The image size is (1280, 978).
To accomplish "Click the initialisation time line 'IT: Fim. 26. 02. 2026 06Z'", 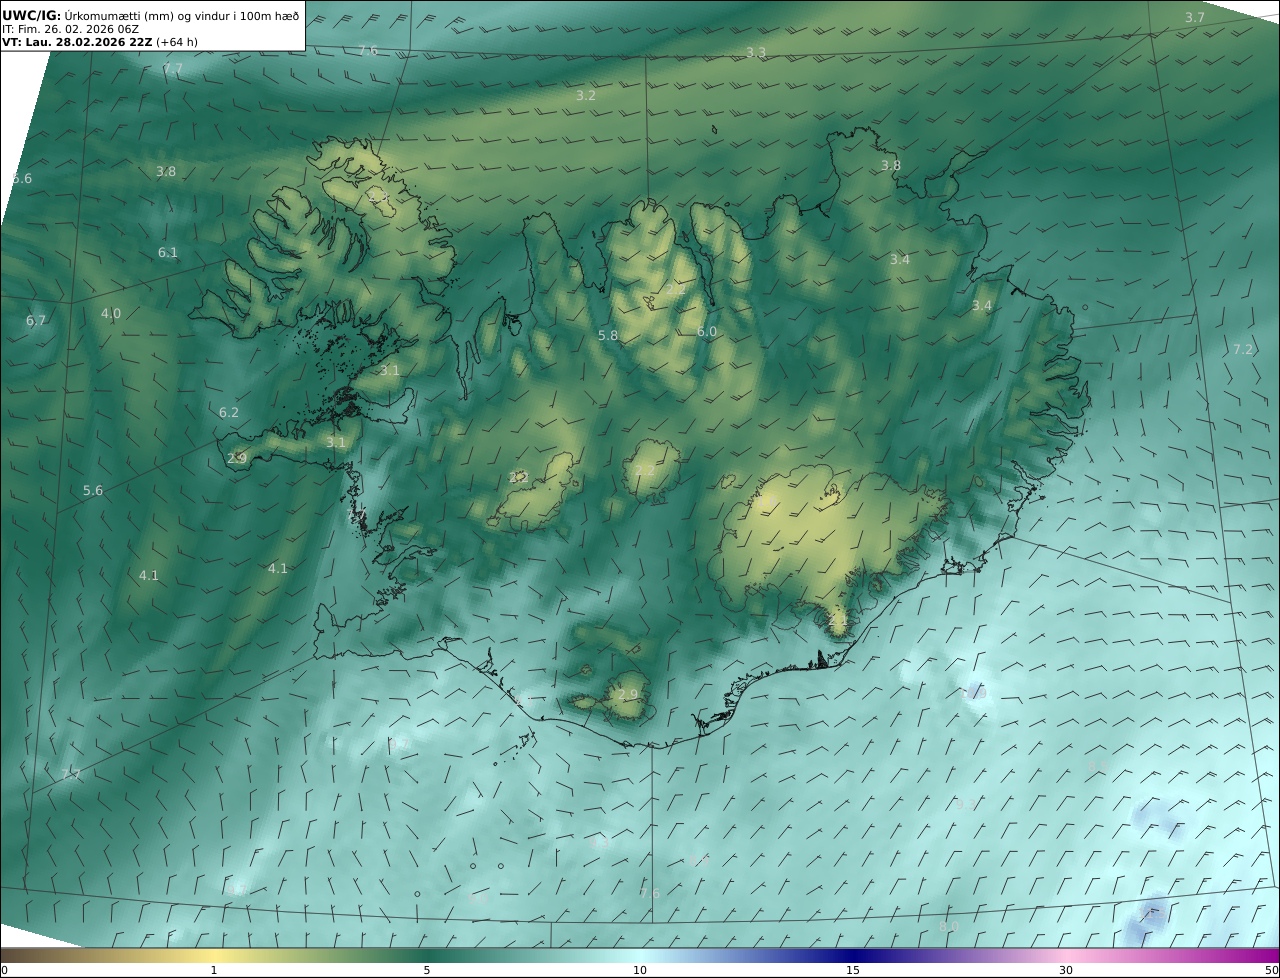I will pyautogui.click(x=70, y=29).
